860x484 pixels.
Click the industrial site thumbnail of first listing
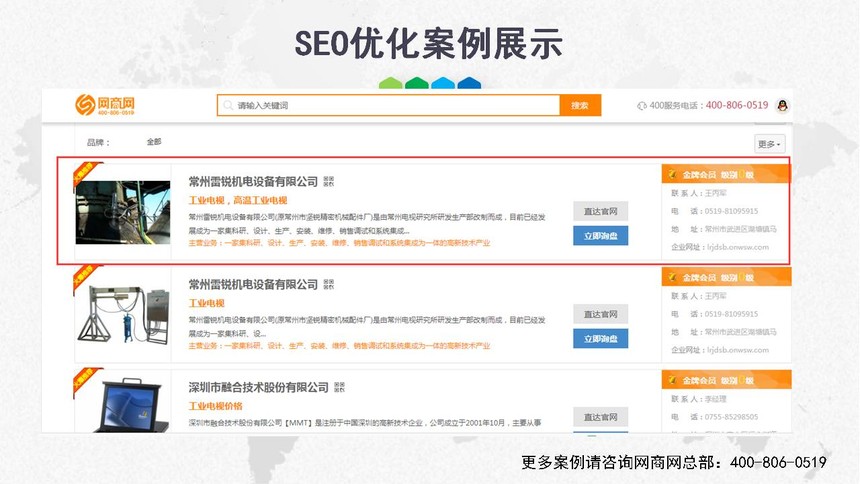[123, 212]
